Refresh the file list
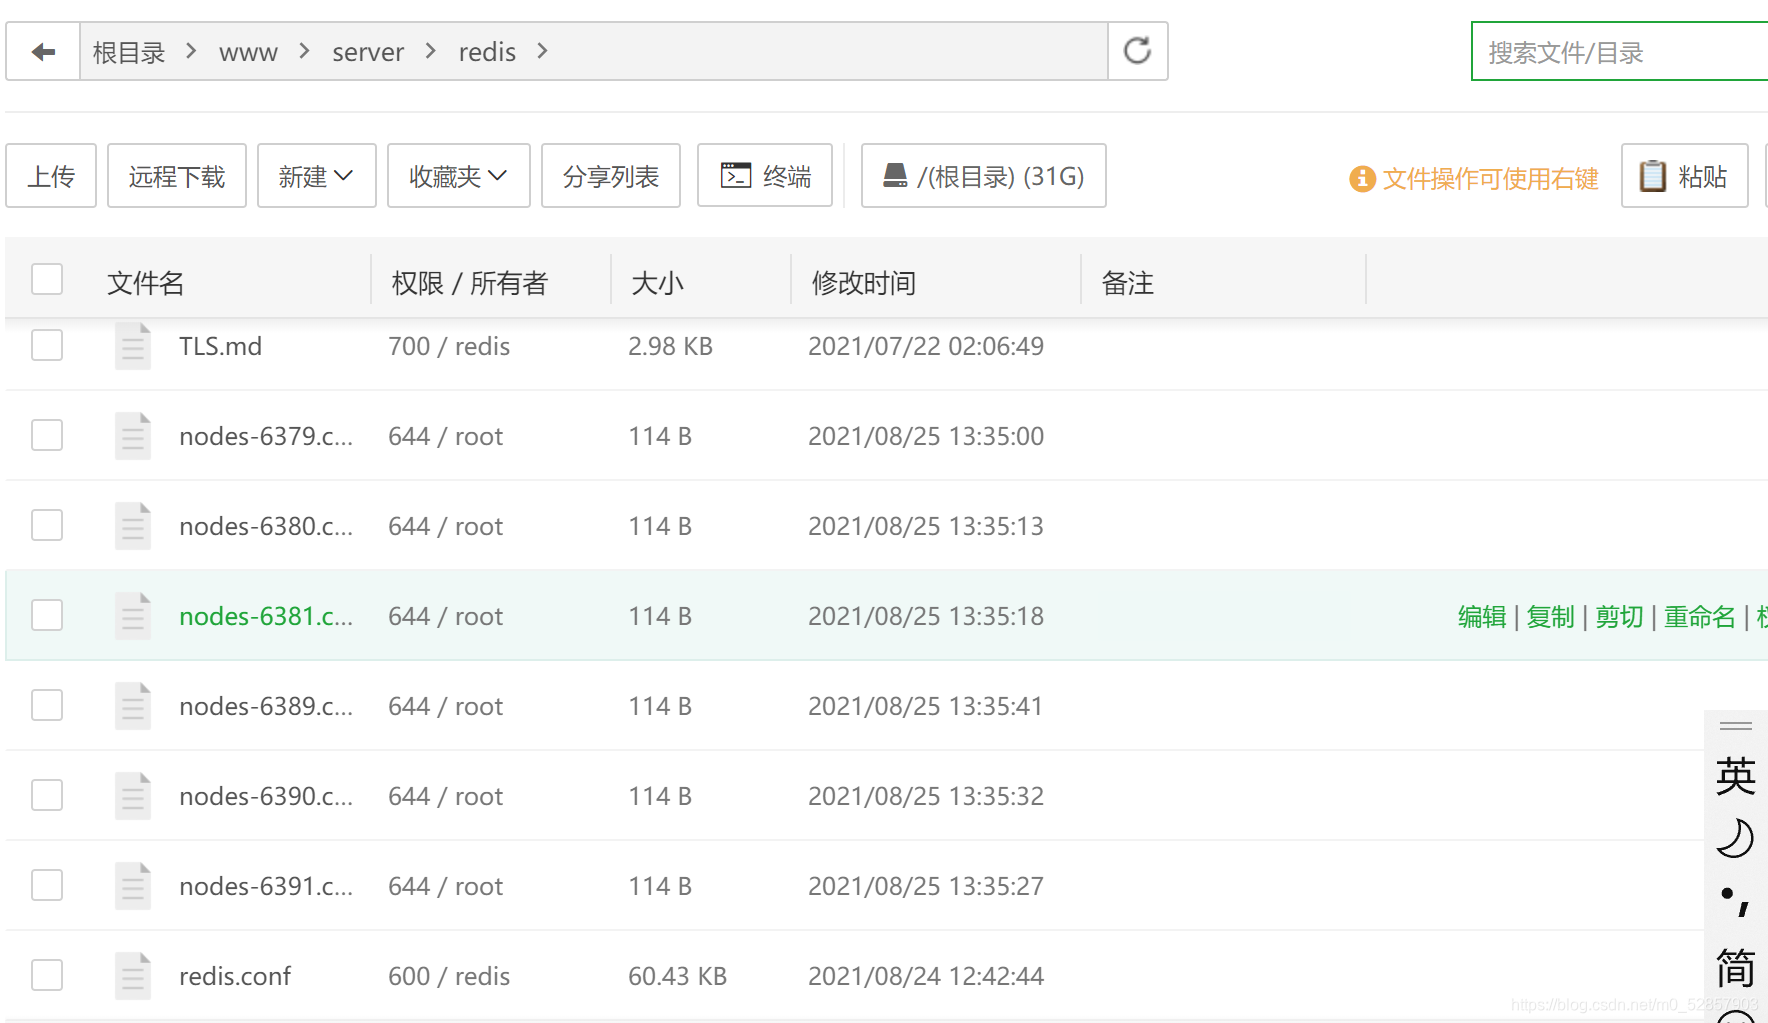 [x=1138, y=51]
